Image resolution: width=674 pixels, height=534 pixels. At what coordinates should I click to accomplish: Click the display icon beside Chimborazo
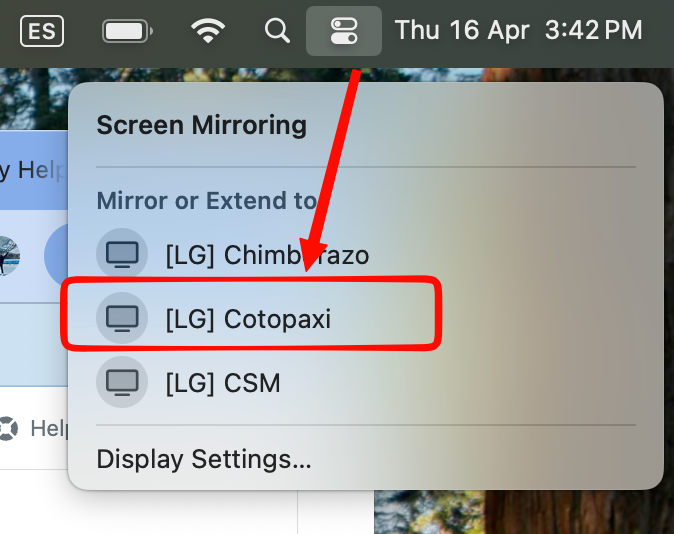pyautogui.click(x=122, y=254)
